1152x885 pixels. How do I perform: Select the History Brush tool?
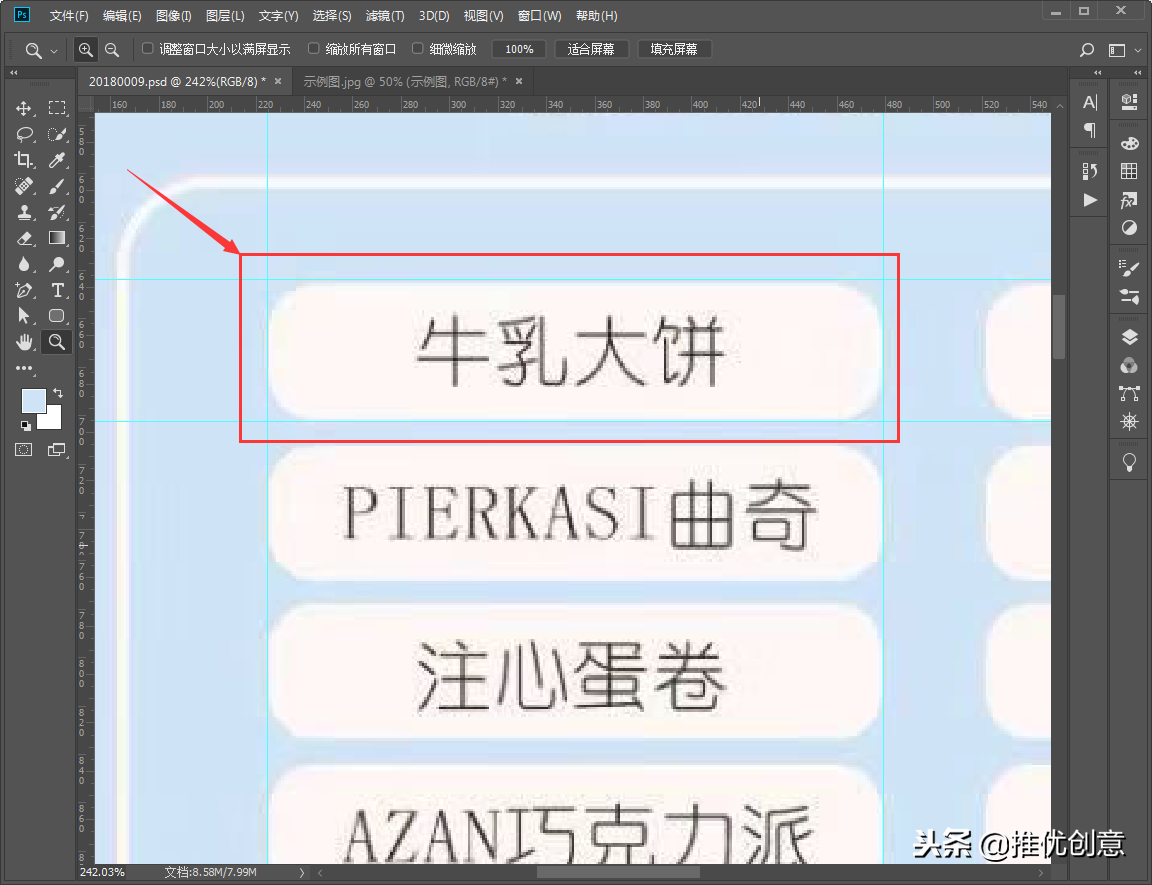pyautogui.click(x=57, y=212)
